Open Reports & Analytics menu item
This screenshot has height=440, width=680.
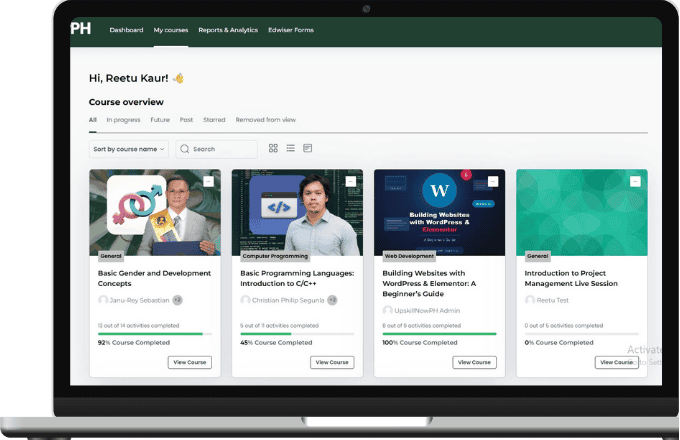coord(228,30)
